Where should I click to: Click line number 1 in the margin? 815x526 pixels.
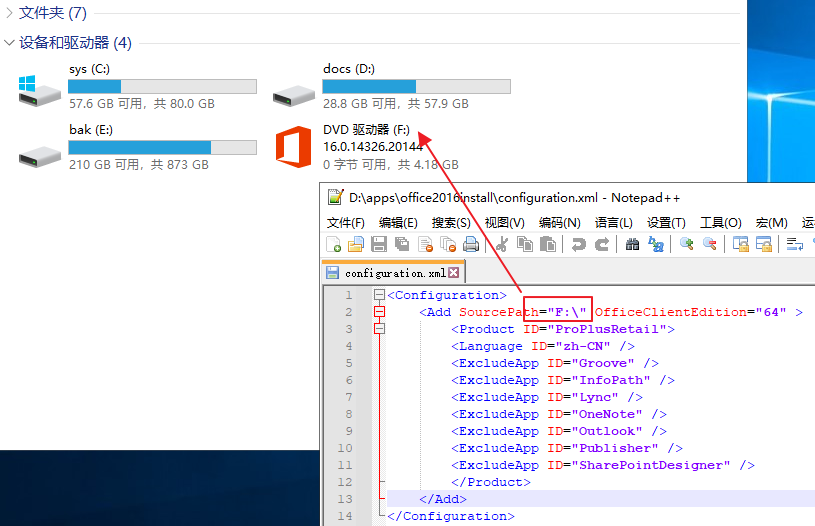(349, 295)
